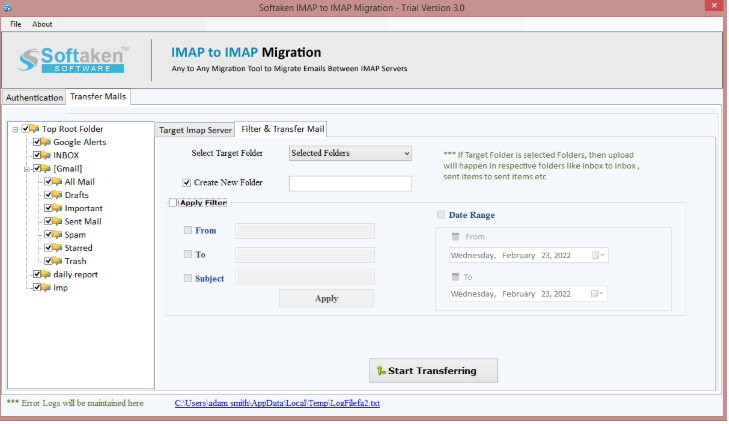
Task: Collapse the [Gmail] tree node
Action: coord(27,169)
